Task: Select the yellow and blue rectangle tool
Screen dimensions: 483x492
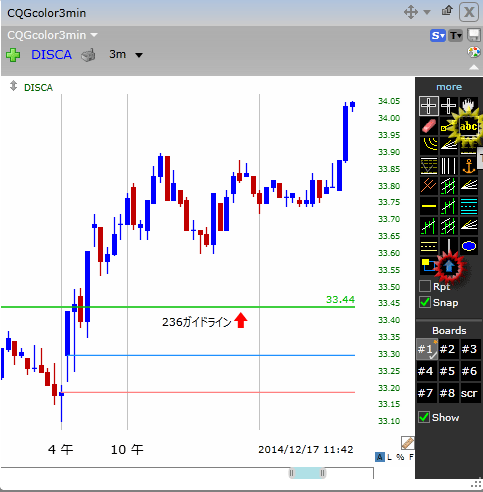Action: 428,266
